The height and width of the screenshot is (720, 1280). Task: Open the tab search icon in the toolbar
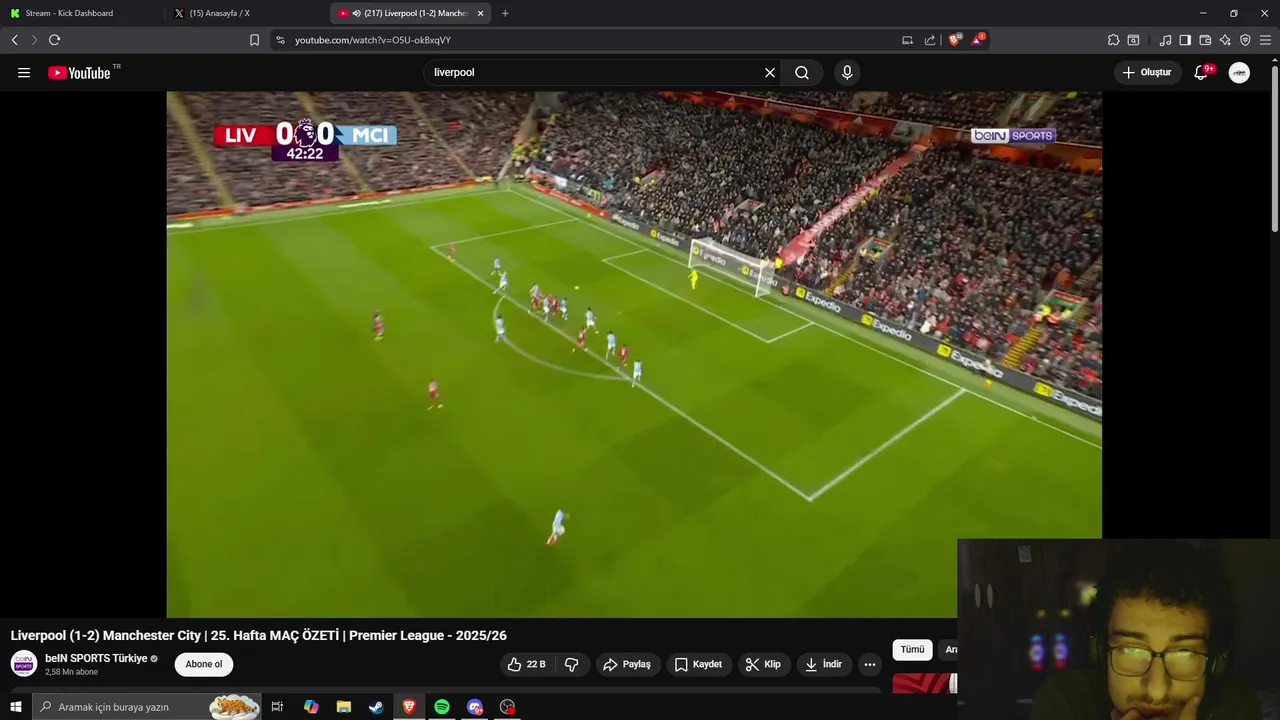click(x=1133, y=40)
